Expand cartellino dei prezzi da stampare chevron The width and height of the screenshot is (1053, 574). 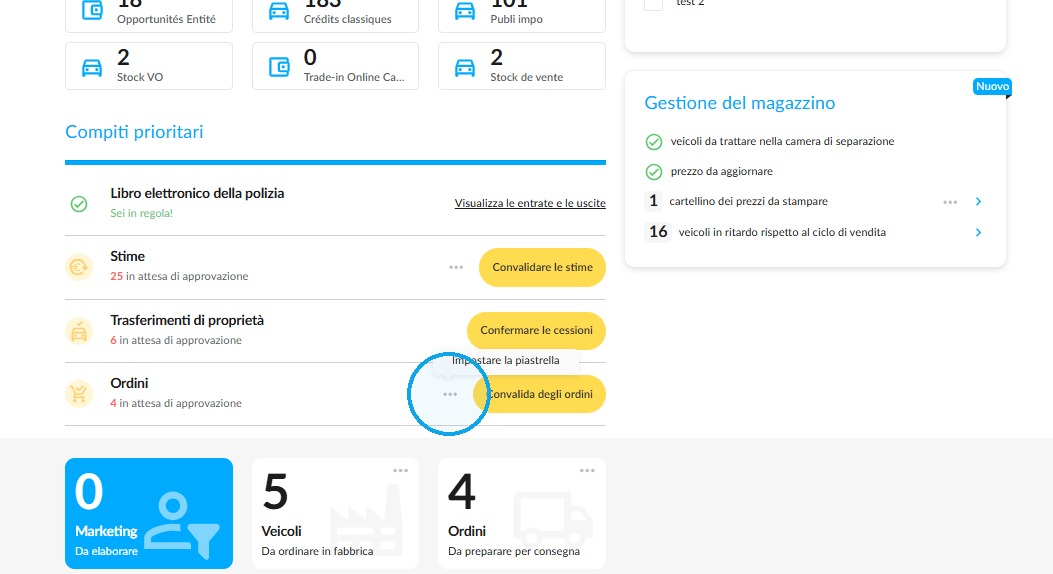[x=978, y=201]
